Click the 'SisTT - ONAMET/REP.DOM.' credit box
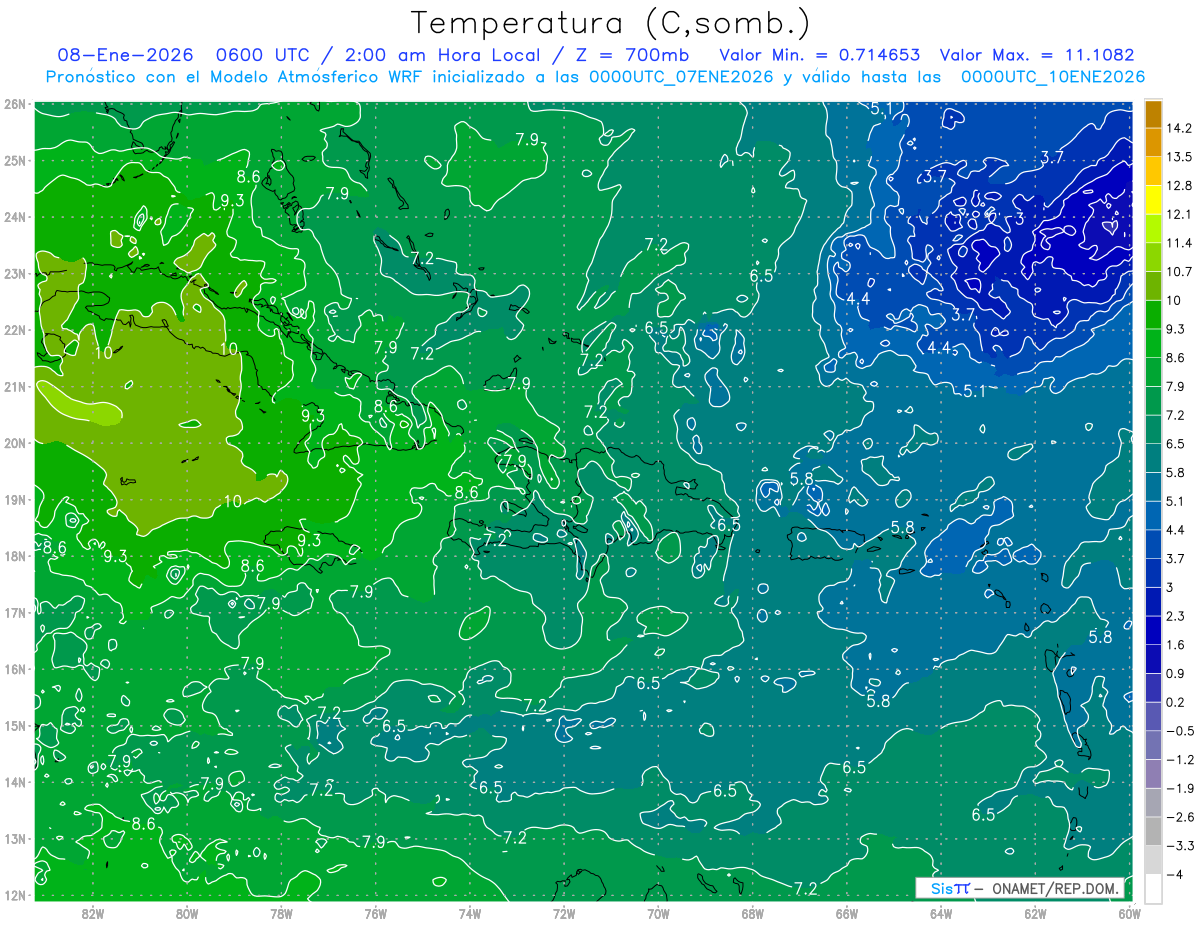The image size is (1200, 927). click(1021, 888)
